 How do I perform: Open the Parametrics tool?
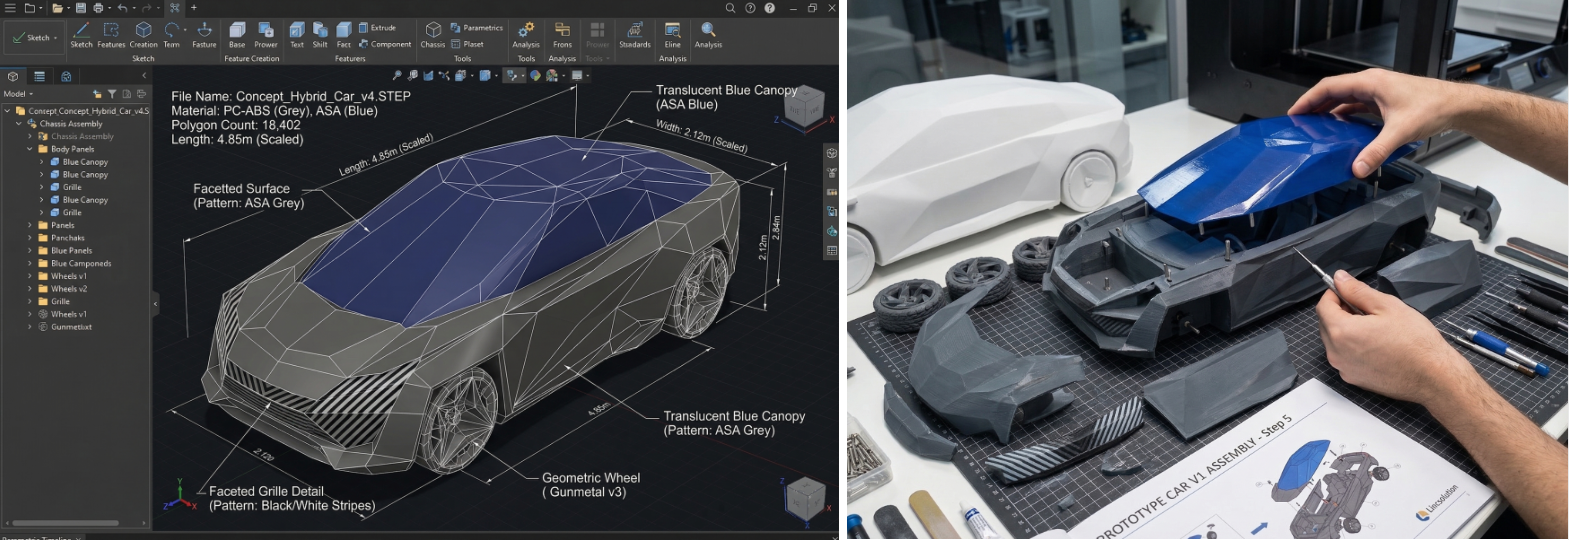pos(477,28)
